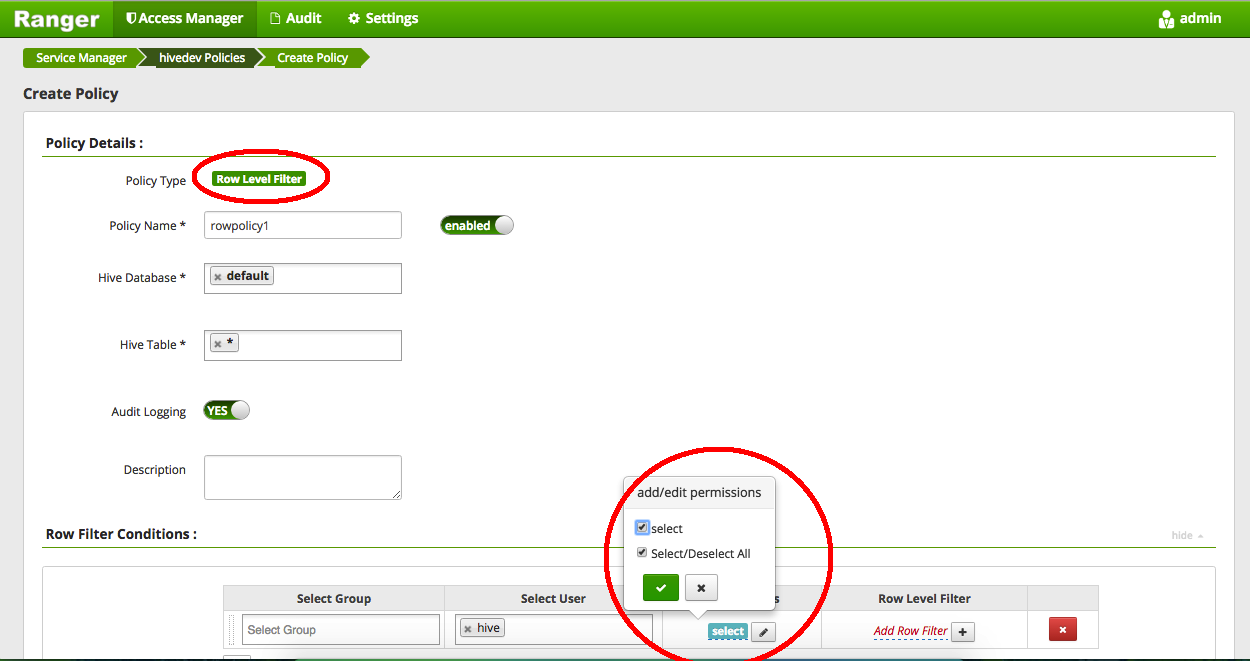Click the pencil icon to edit permissions
This screenshot has height=661, width=1250.
[x=762, y=631]
